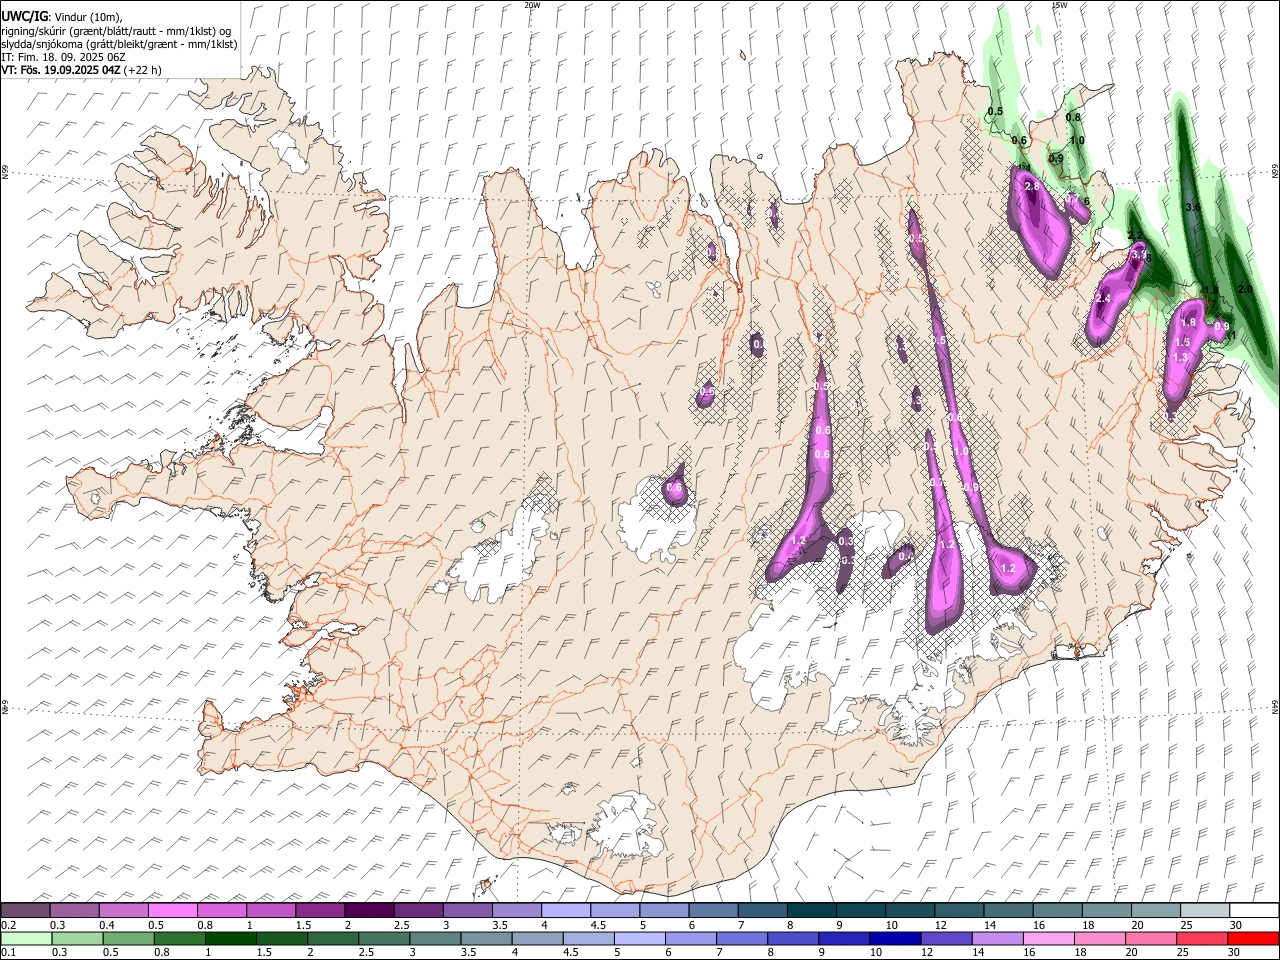
Task: Select rain scale swatch between 7 and 8
Action: pos(741,939)
